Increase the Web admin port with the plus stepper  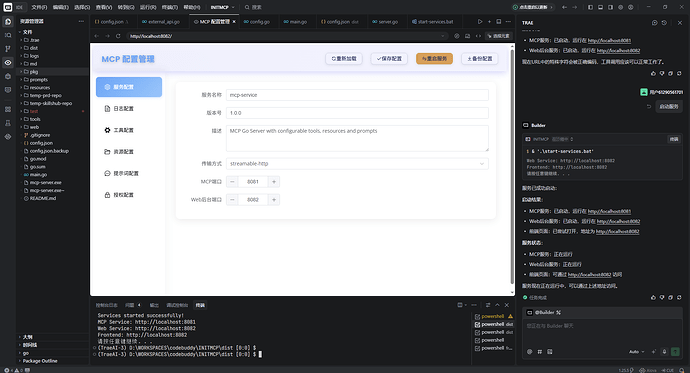tap(274, 200)
